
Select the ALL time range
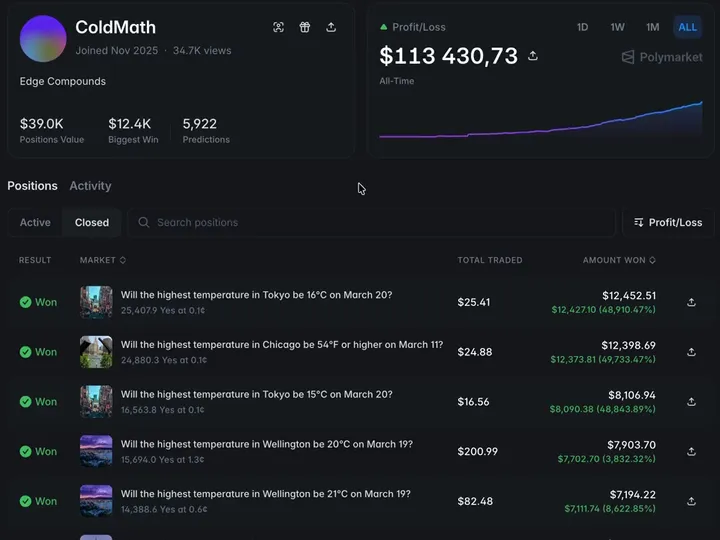pyautogui.click(x=687, y=27)
